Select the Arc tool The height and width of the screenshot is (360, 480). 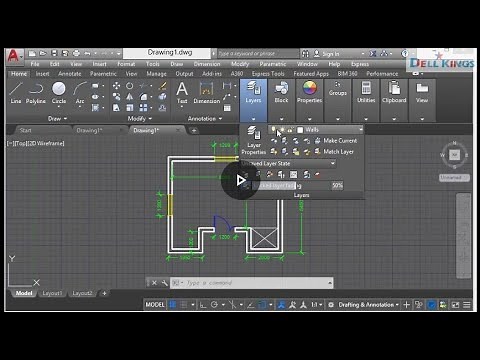click(x=80, y=93)
